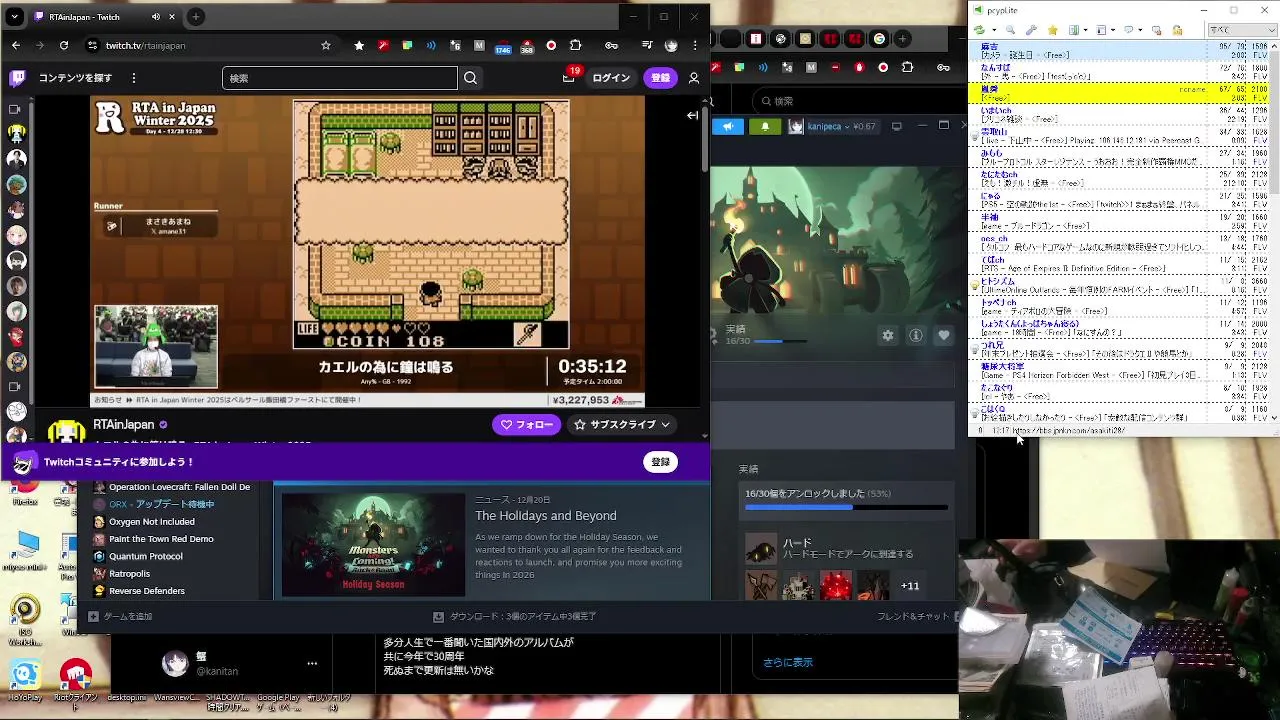This screenshot has height=720, width=1280.
Task: Select Quantum Protocol in library list
Action: pos(146,556)
